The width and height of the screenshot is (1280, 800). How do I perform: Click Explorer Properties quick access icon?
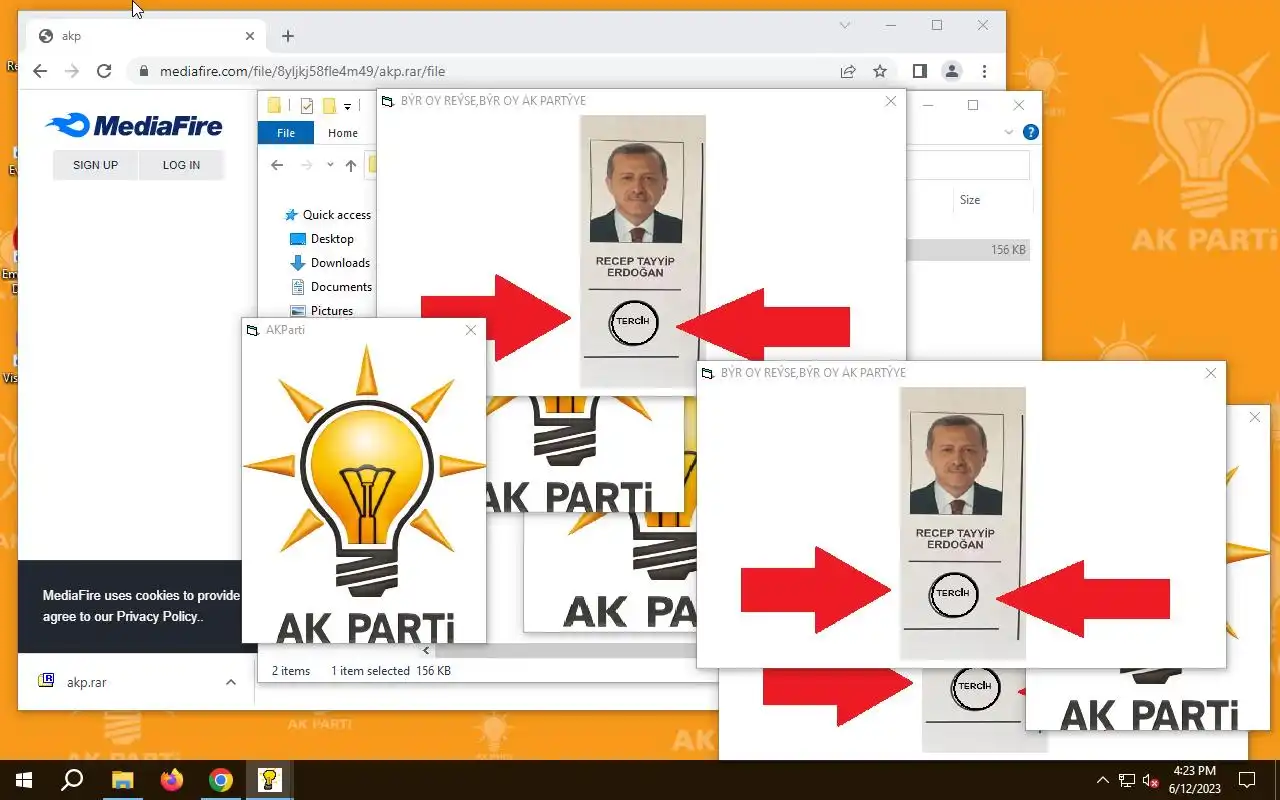pyautogui.click(x=307, y=106)
